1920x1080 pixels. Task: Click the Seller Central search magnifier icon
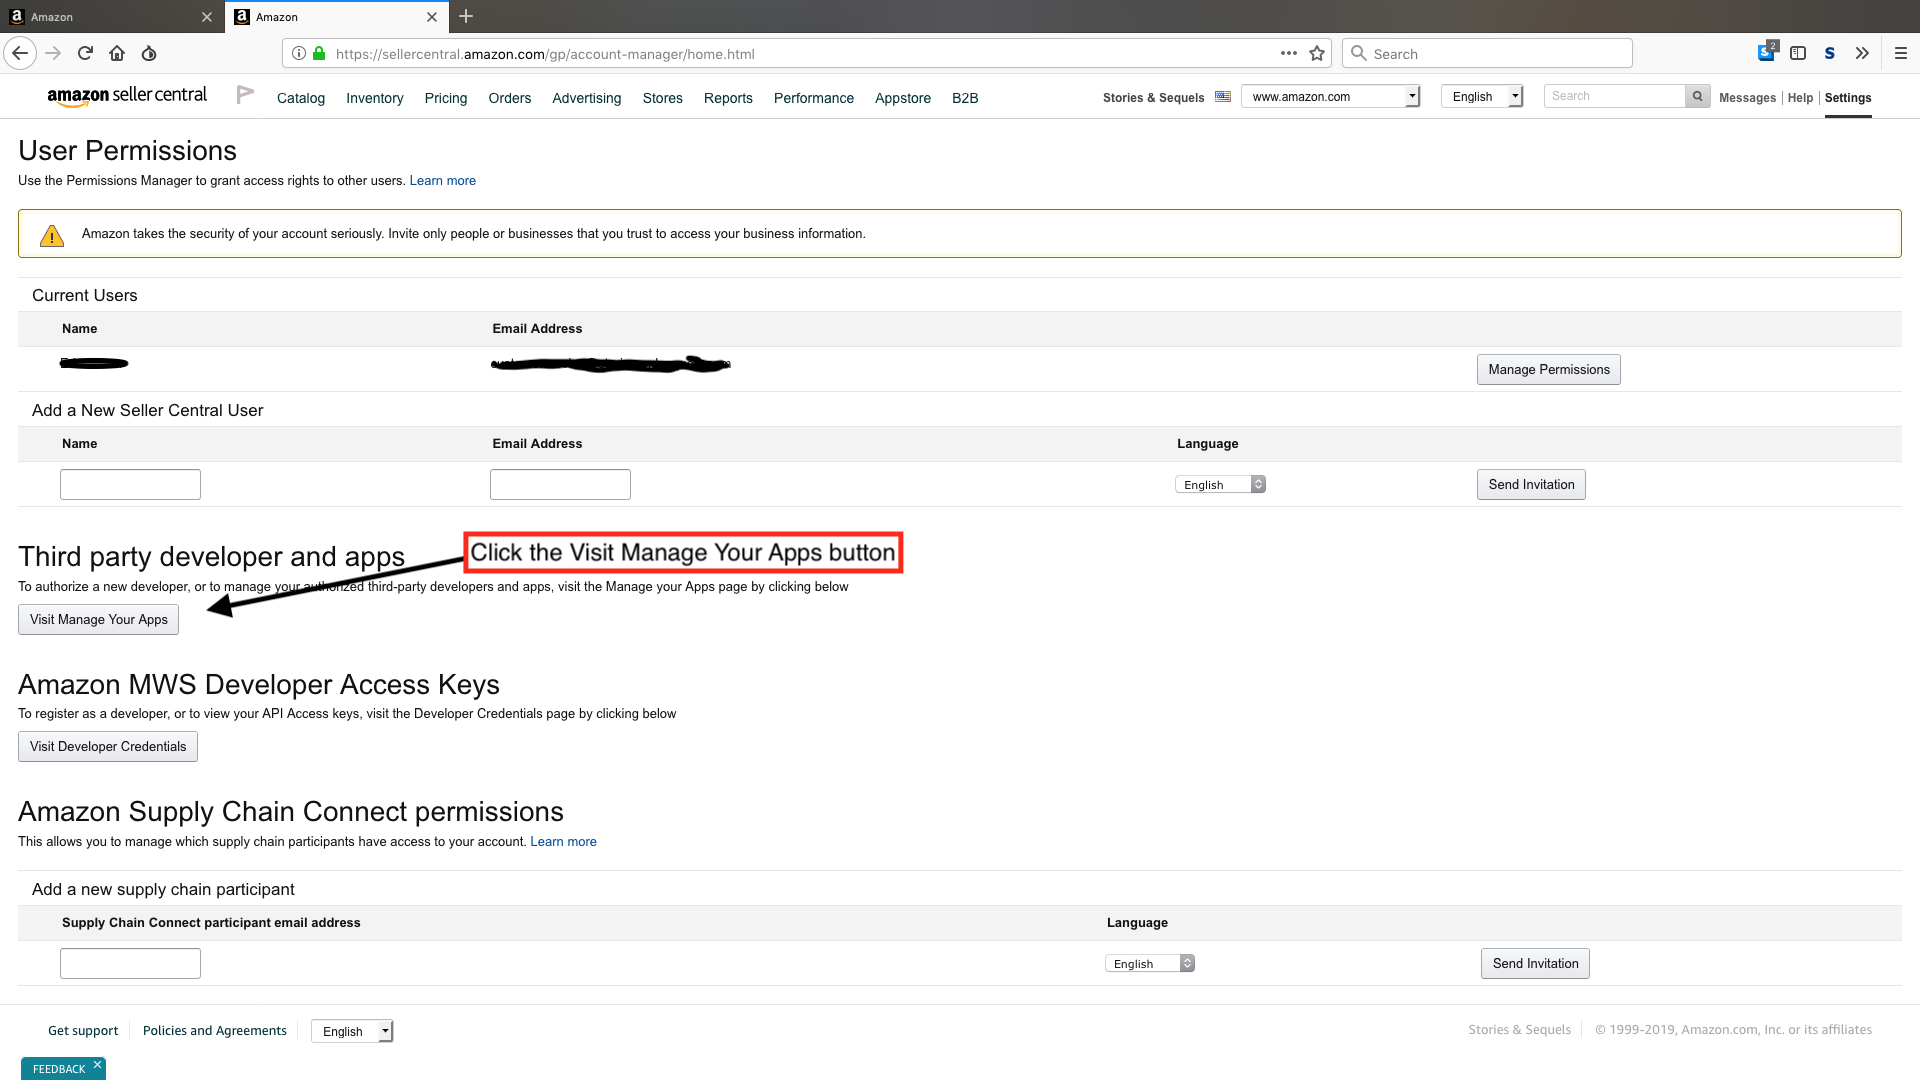1697,97
